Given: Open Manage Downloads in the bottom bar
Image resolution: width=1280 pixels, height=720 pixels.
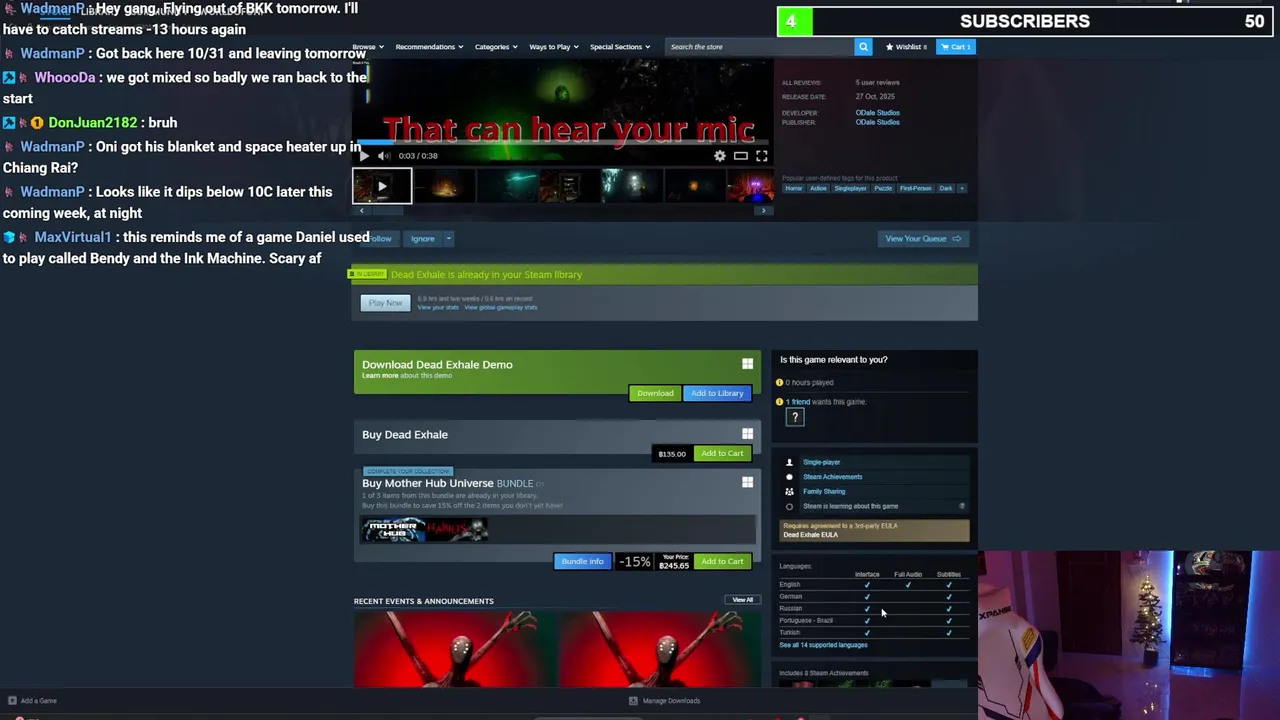Looking at the screenshot, I should [x=664, y=701].
